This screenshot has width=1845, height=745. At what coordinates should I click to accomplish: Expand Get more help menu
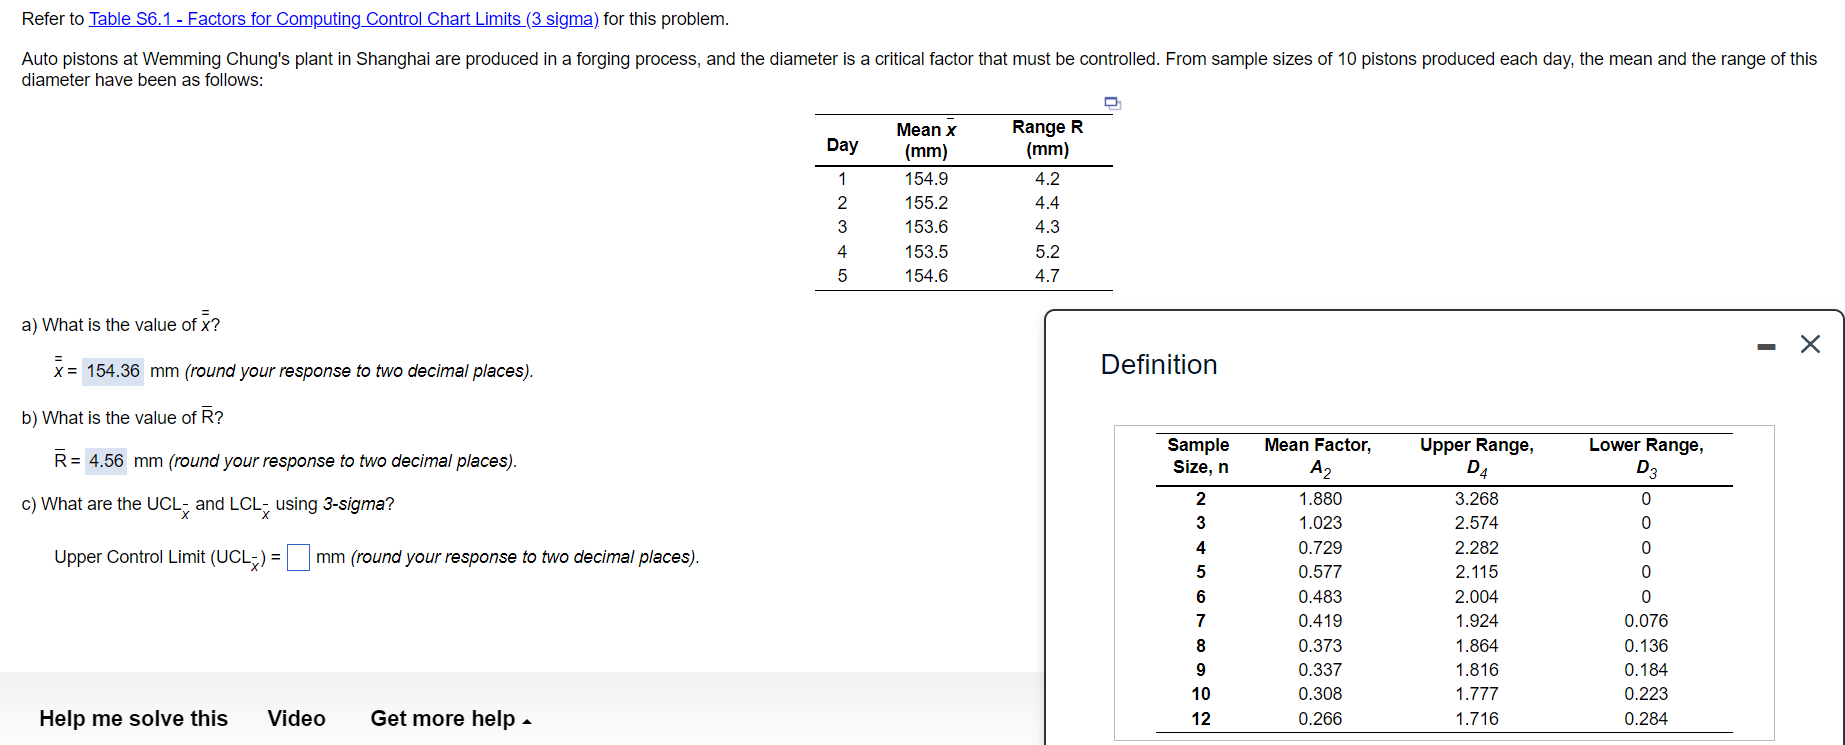pyautogui.click(x=450, y=718)
